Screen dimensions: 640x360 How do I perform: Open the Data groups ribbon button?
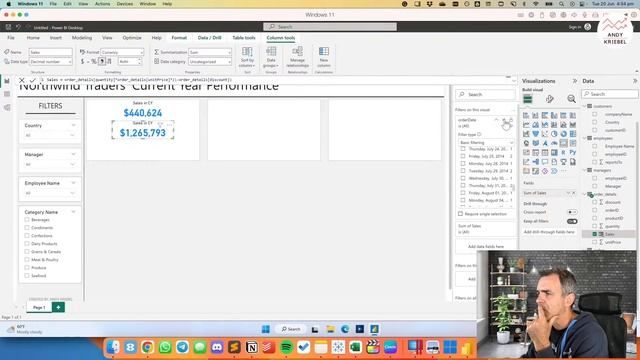(x=271, y=57)
